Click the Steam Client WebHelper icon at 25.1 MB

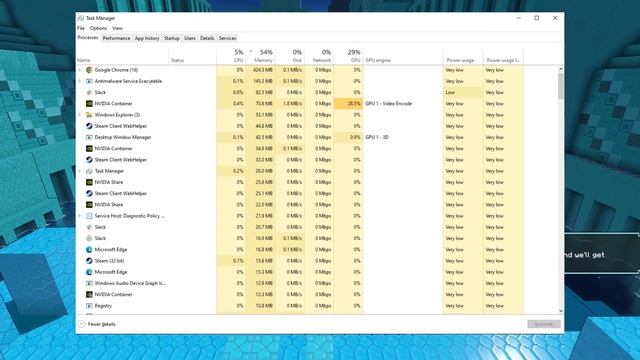coord(89,193)
